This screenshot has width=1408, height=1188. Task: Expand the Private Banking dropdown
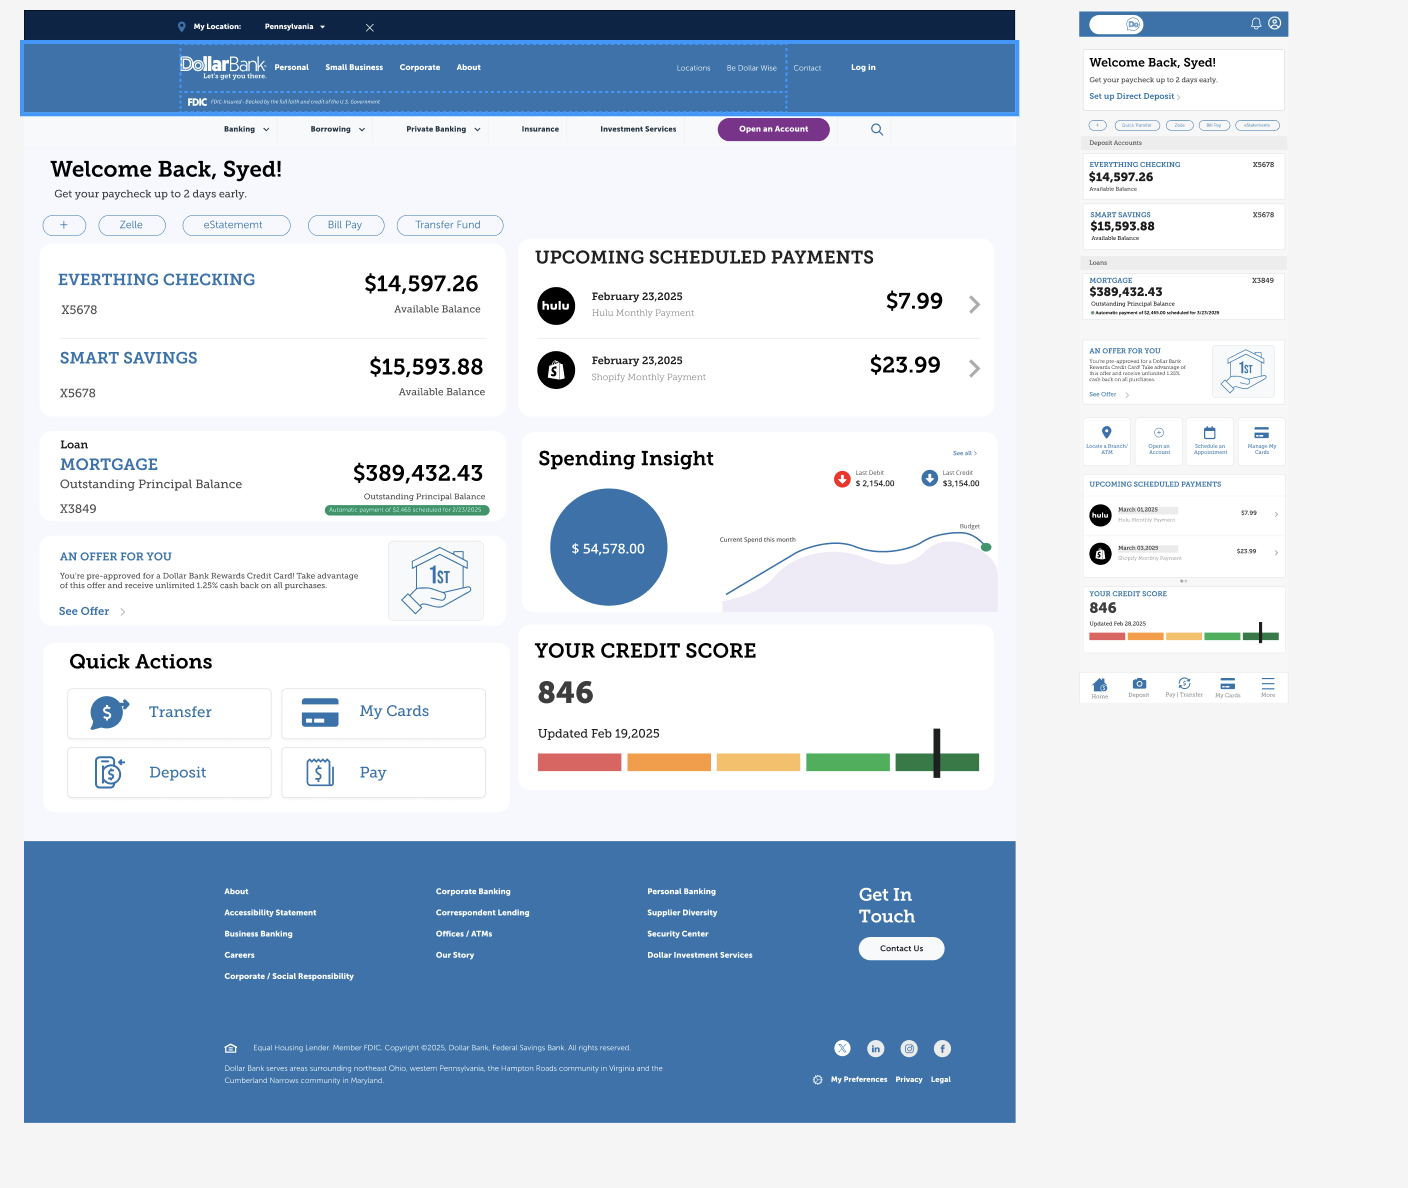pos(443,129)
